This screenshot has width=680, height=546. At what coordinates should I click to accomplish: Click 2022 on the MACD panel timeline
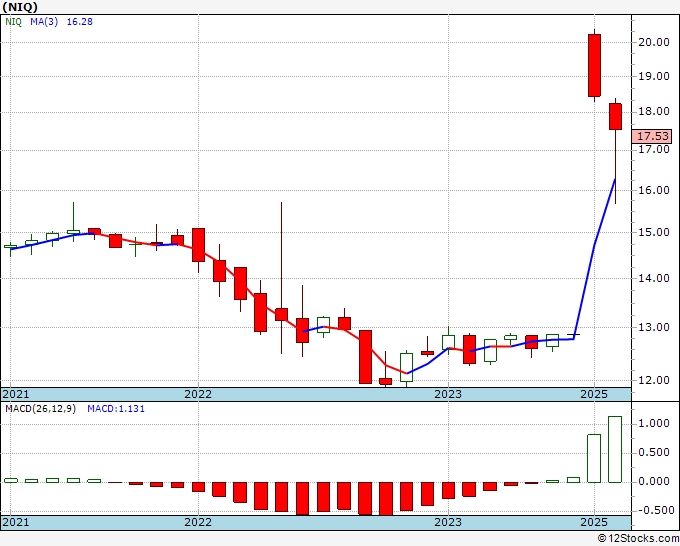coord(198,522)
